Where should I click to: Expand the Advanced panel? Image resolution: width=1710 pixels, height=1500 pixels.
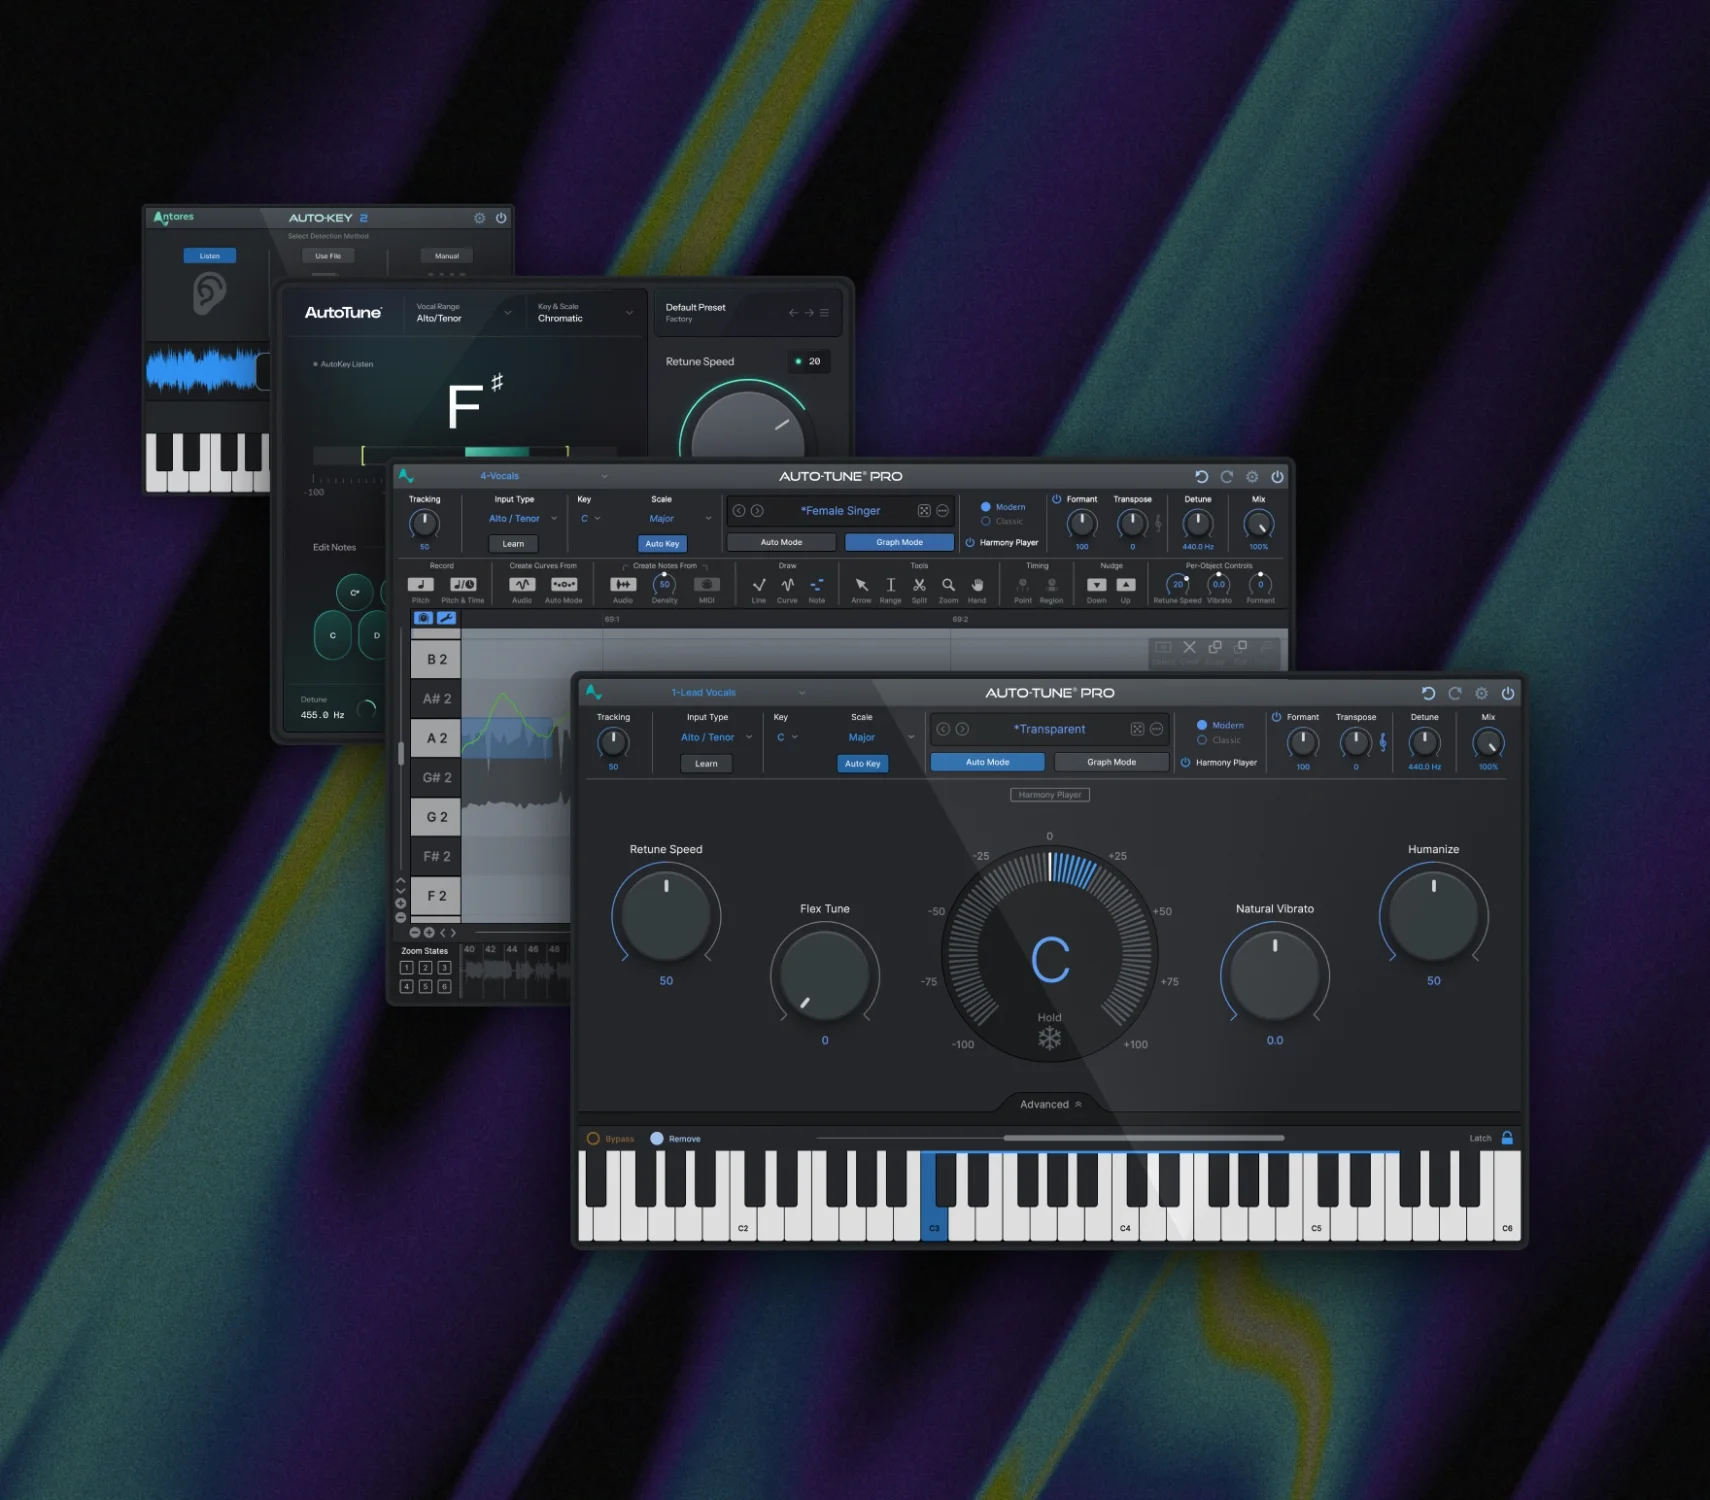1050,1104
